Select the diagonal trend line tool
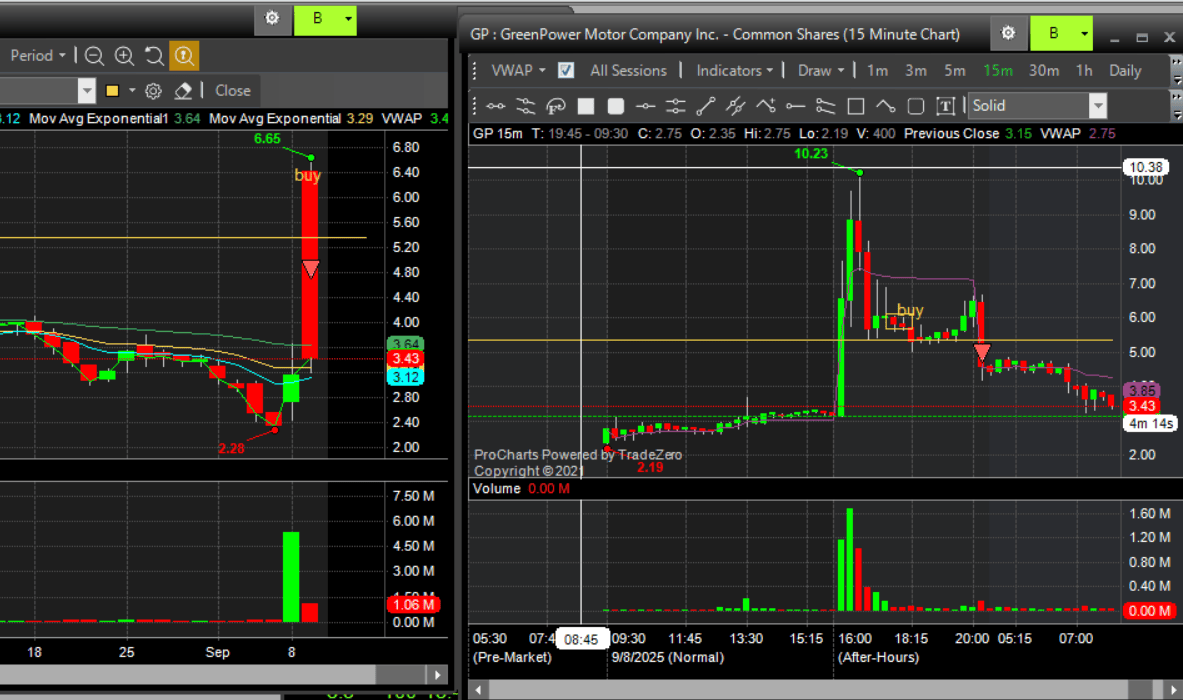The height and width of the screenshot is (700, 1183). 705,106
